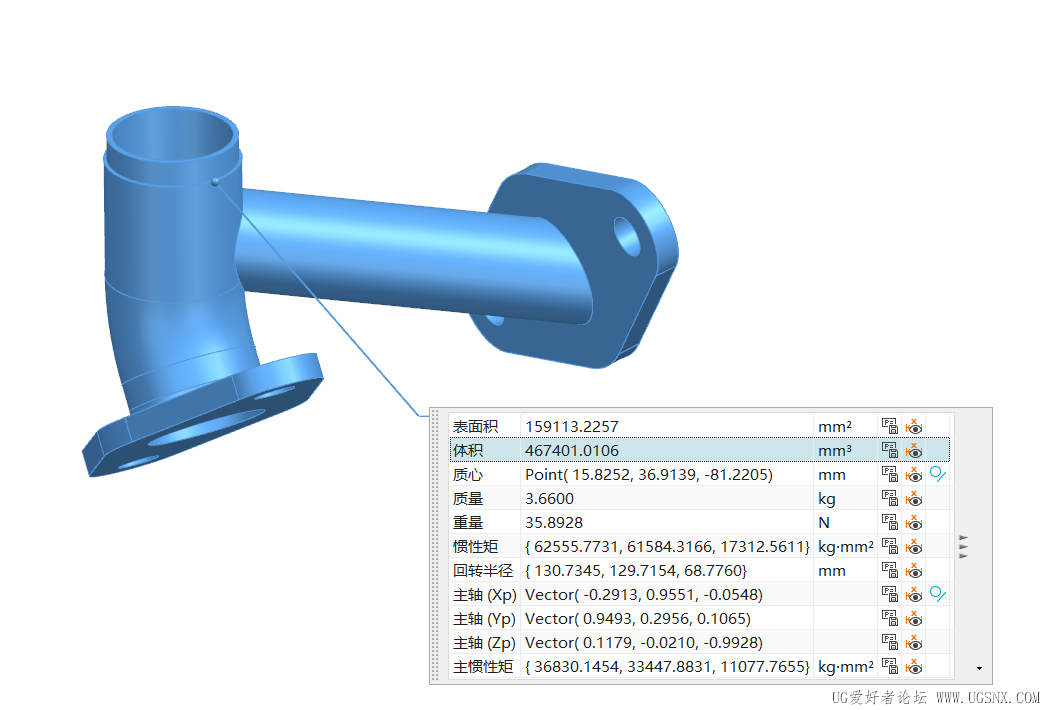Click the N unit cell in 重量 row
The width and height of the screenshot is (1045, 710).
(845, 522)
